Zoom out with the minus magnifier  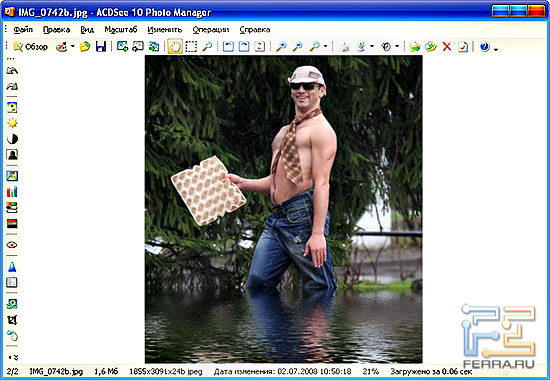coord(297,47)
